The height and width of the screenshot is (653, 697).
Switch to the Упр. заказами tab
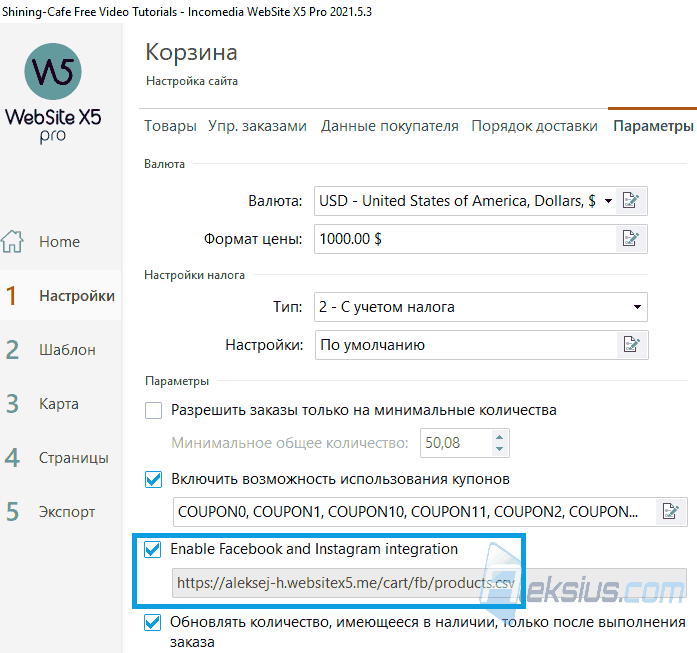[x=257, y=126]
